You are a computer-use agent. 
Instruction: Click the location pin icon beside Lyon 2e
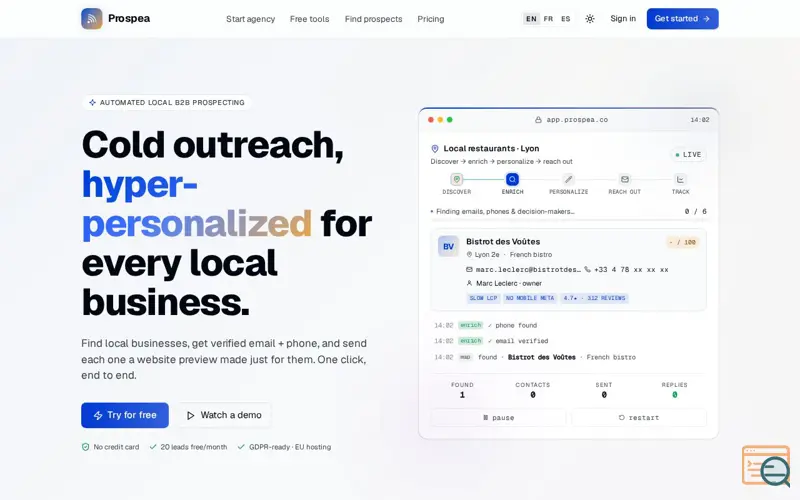coord(469,255)
